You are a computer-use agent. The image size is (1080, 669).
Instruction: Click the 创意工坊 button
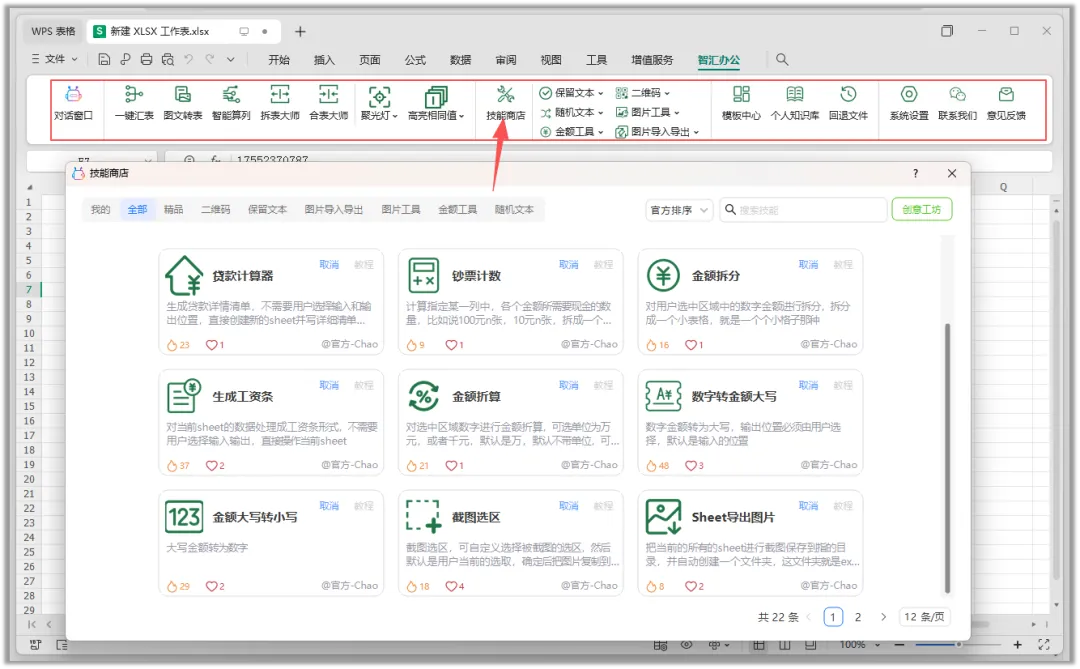(922, 209)
